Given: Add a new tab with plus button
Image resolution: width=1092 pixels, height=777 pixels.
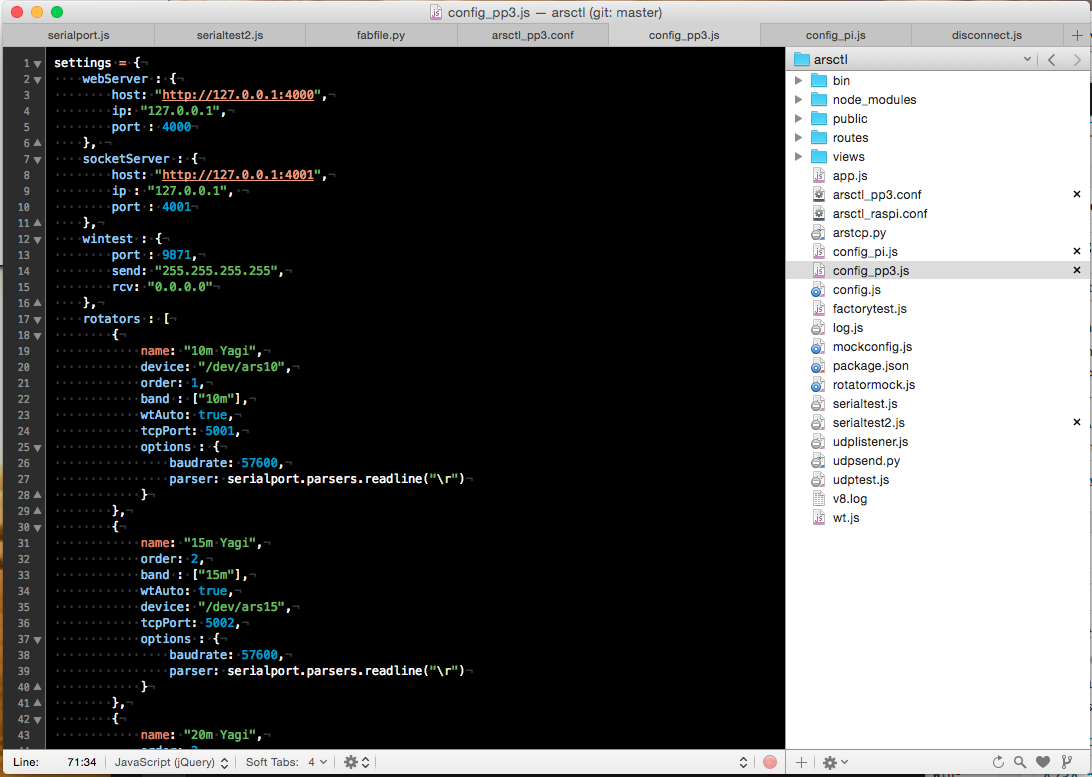Looking at the screenshot, I should [x=1077, y=36].
